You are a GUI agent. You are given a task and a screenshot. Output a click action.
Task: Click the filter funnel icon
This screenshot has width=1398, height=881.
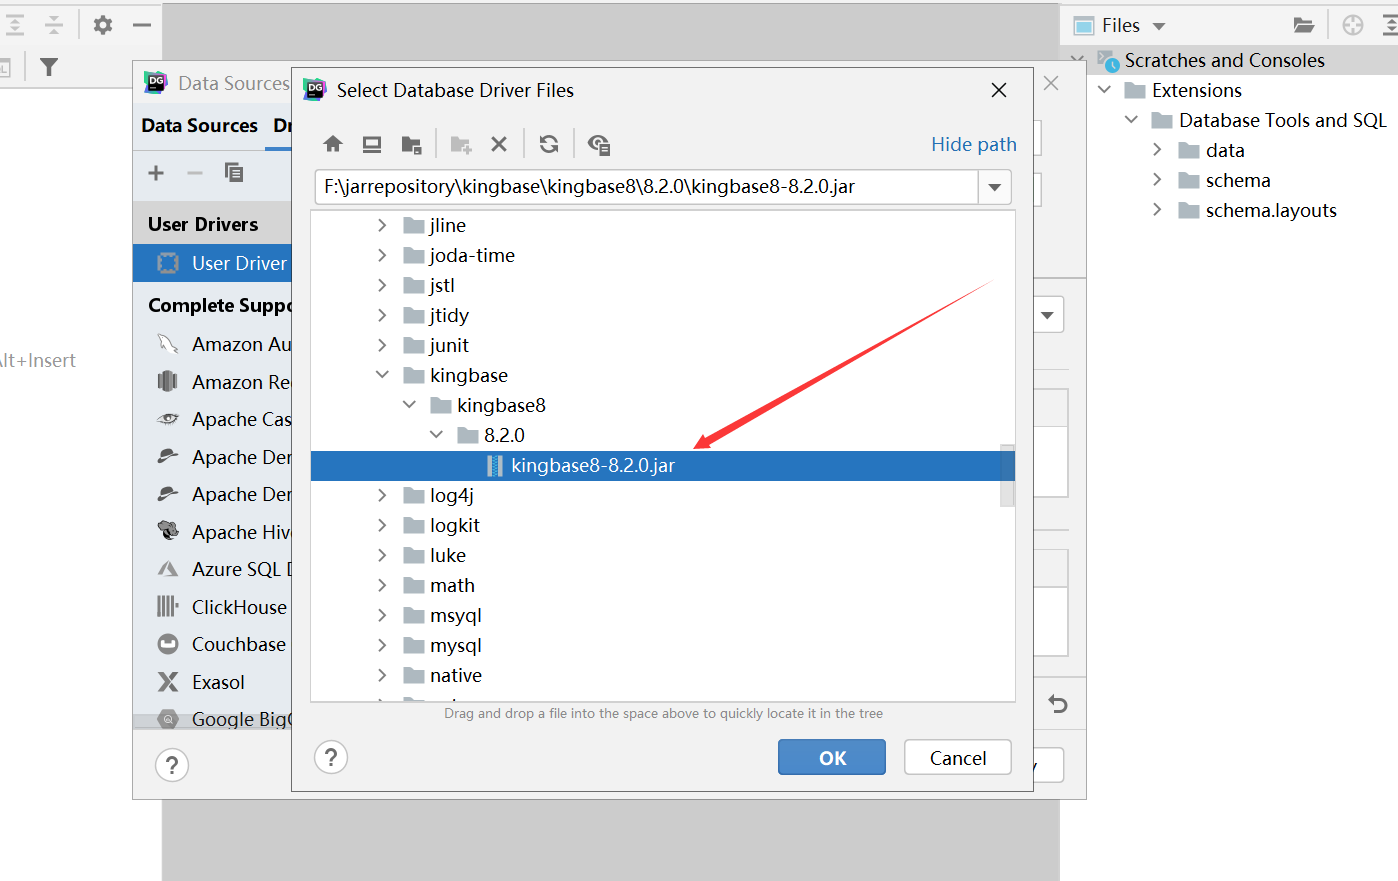[48, 67]
